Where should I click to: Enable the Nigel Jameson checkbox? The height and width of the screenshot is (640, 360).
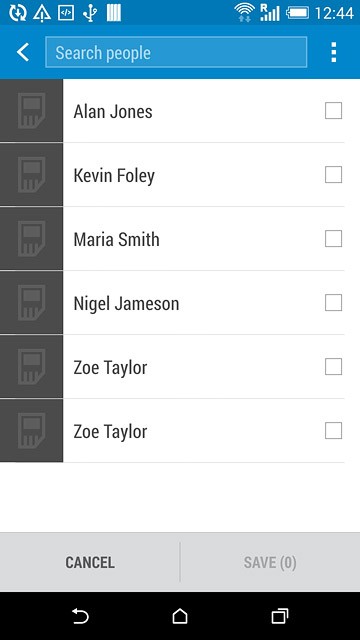pos(333,303)
